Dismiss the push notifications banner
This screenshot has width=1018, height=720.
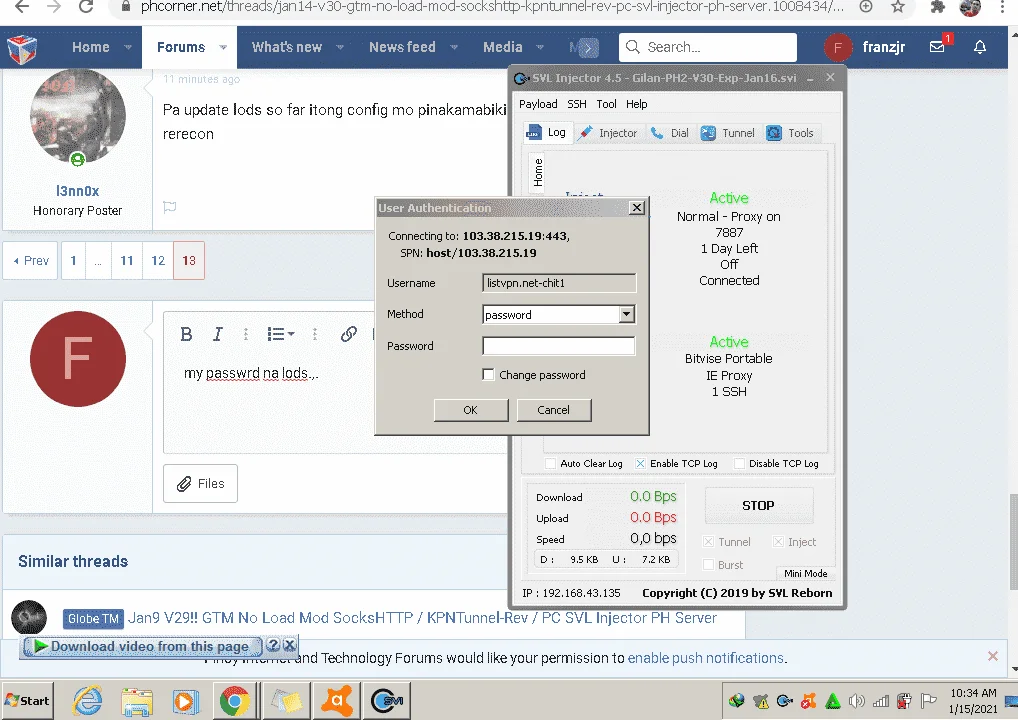point(993,656)
